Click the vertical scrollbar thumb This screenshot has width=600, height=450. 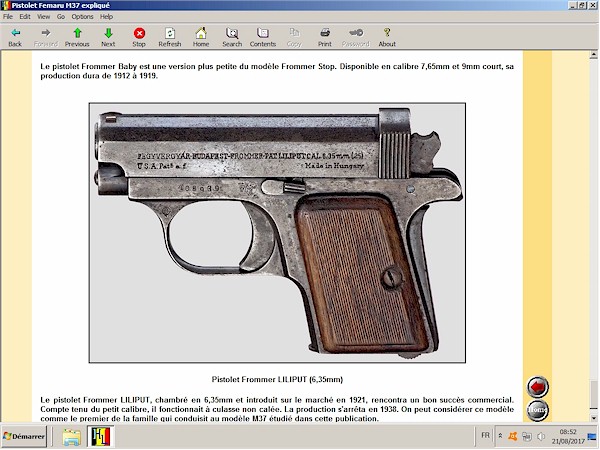pos(593,395)
